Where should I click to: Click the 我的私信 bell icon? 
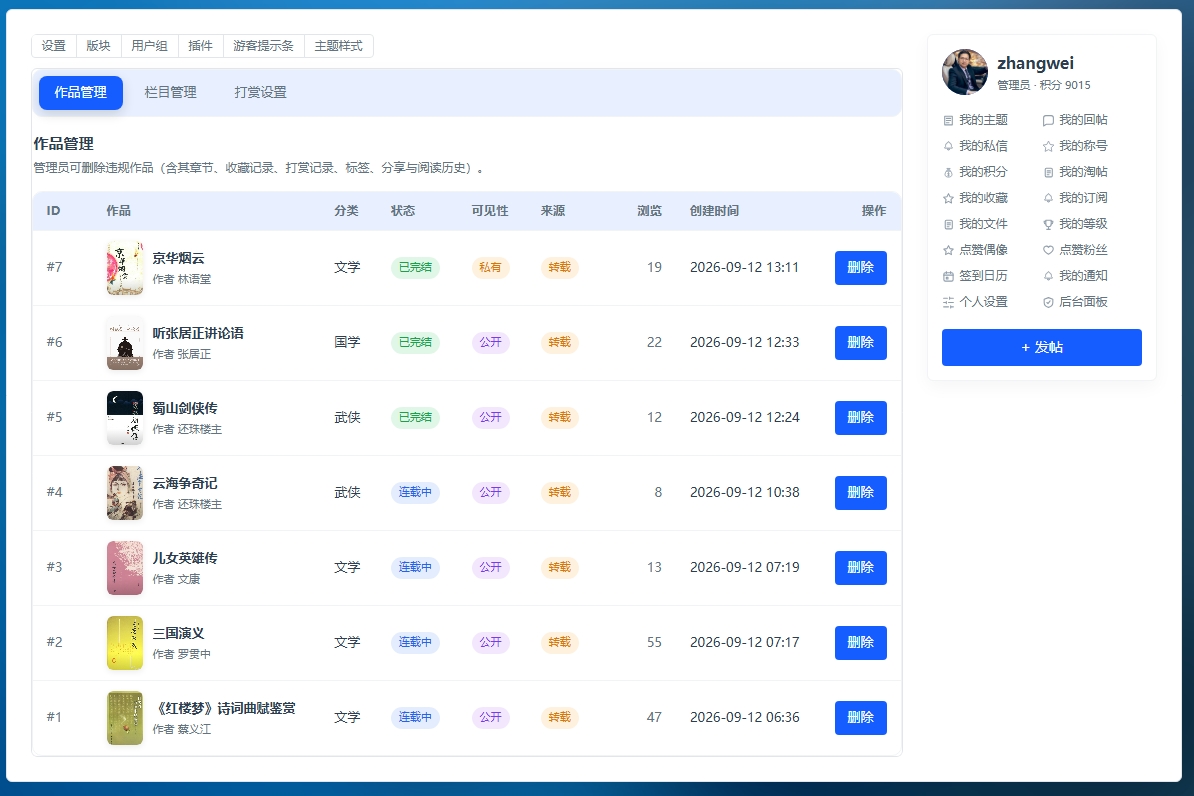click(948, 146)
